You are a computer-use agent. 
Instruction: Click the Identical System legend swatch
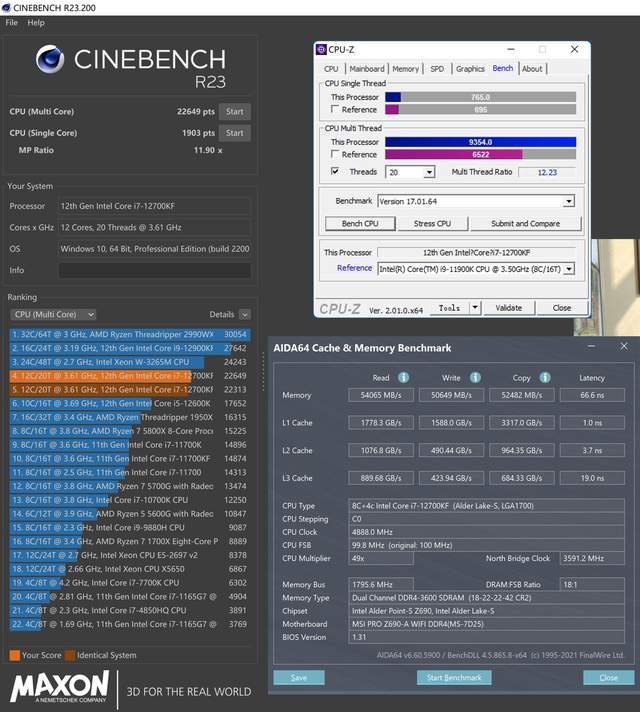(x=70, y=655)
